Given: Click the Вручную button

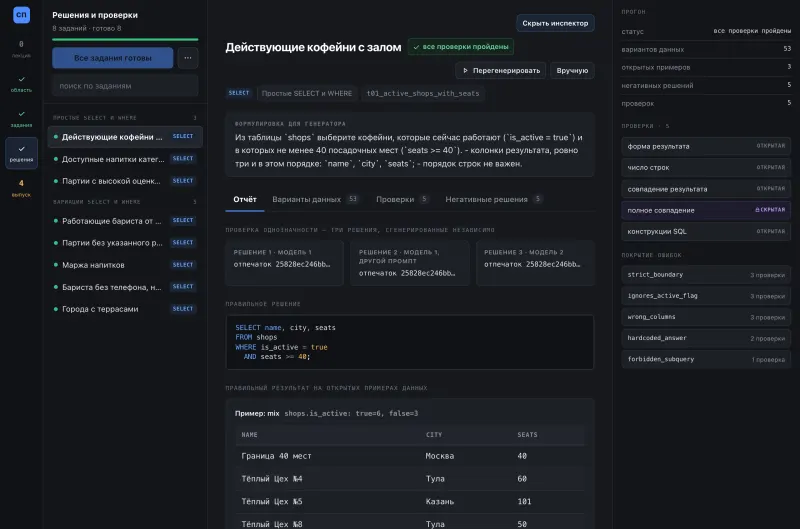Looking at the screenshot, I should coord(572,70).
